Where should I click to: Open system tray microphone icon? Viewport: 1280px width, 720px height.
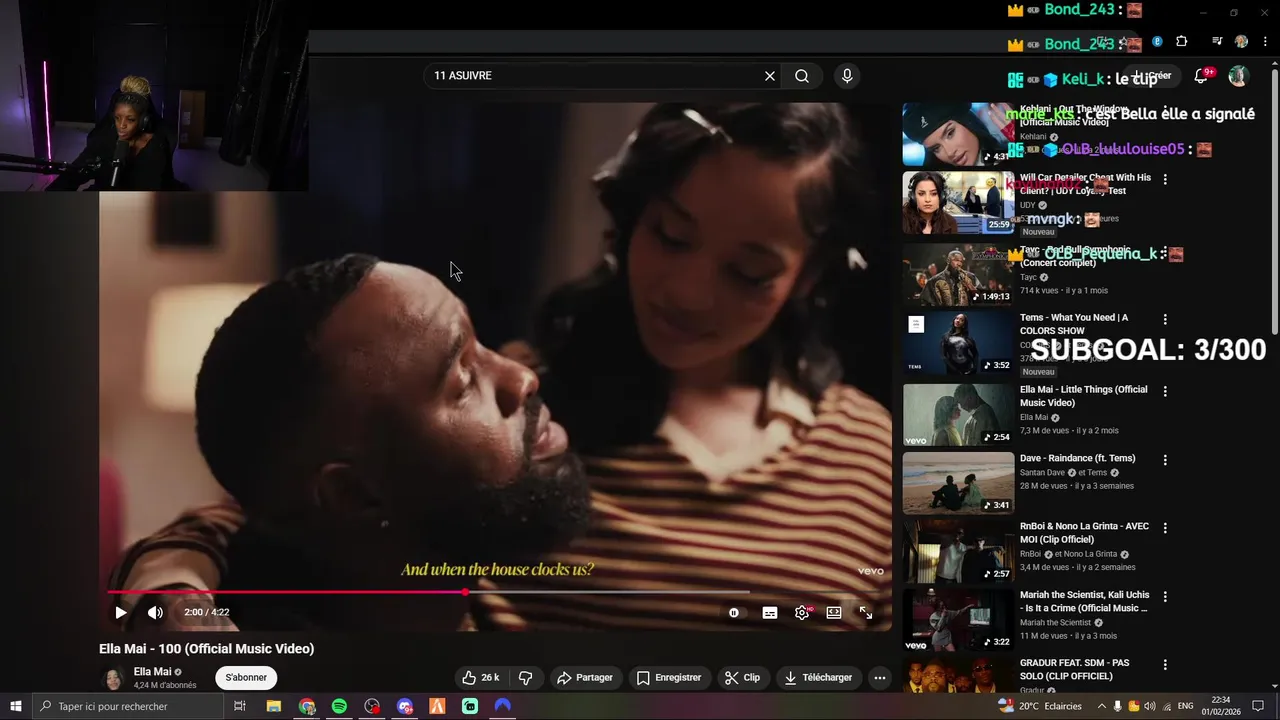1118,706
